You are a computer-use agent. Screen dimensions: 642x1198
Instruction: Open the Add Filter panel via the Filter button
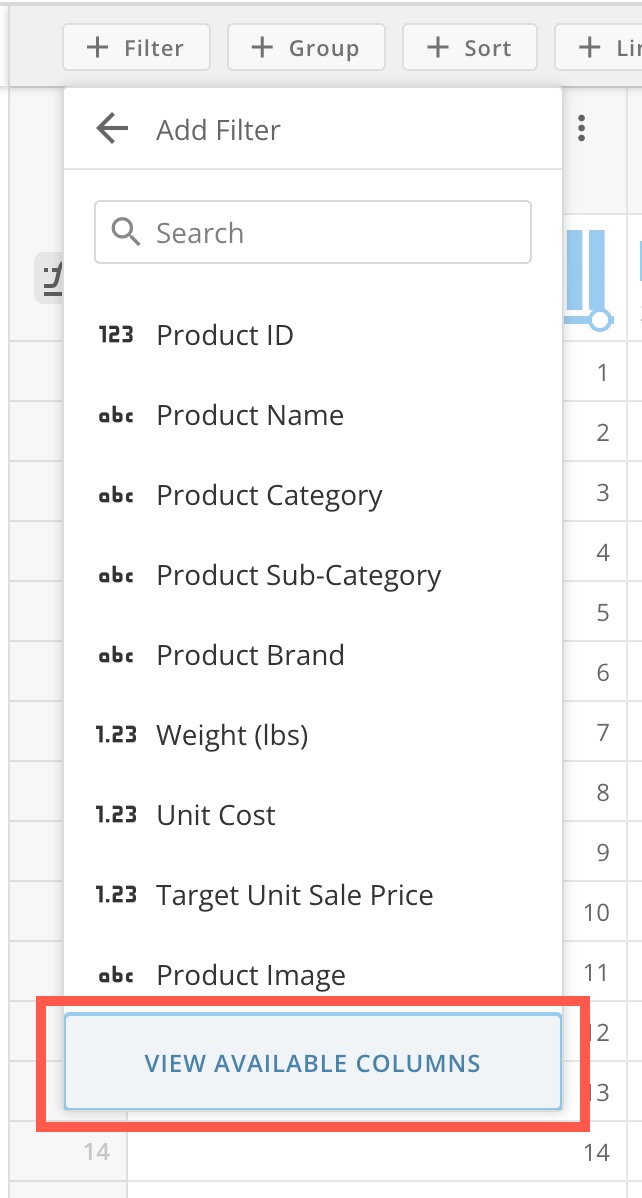[136, 46]
